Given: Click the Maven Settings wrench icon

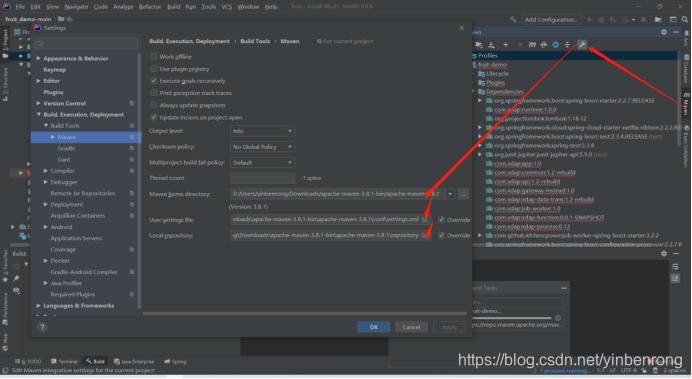Looking at the screenshot, I should pyautogui.click(x=582, y=45).
